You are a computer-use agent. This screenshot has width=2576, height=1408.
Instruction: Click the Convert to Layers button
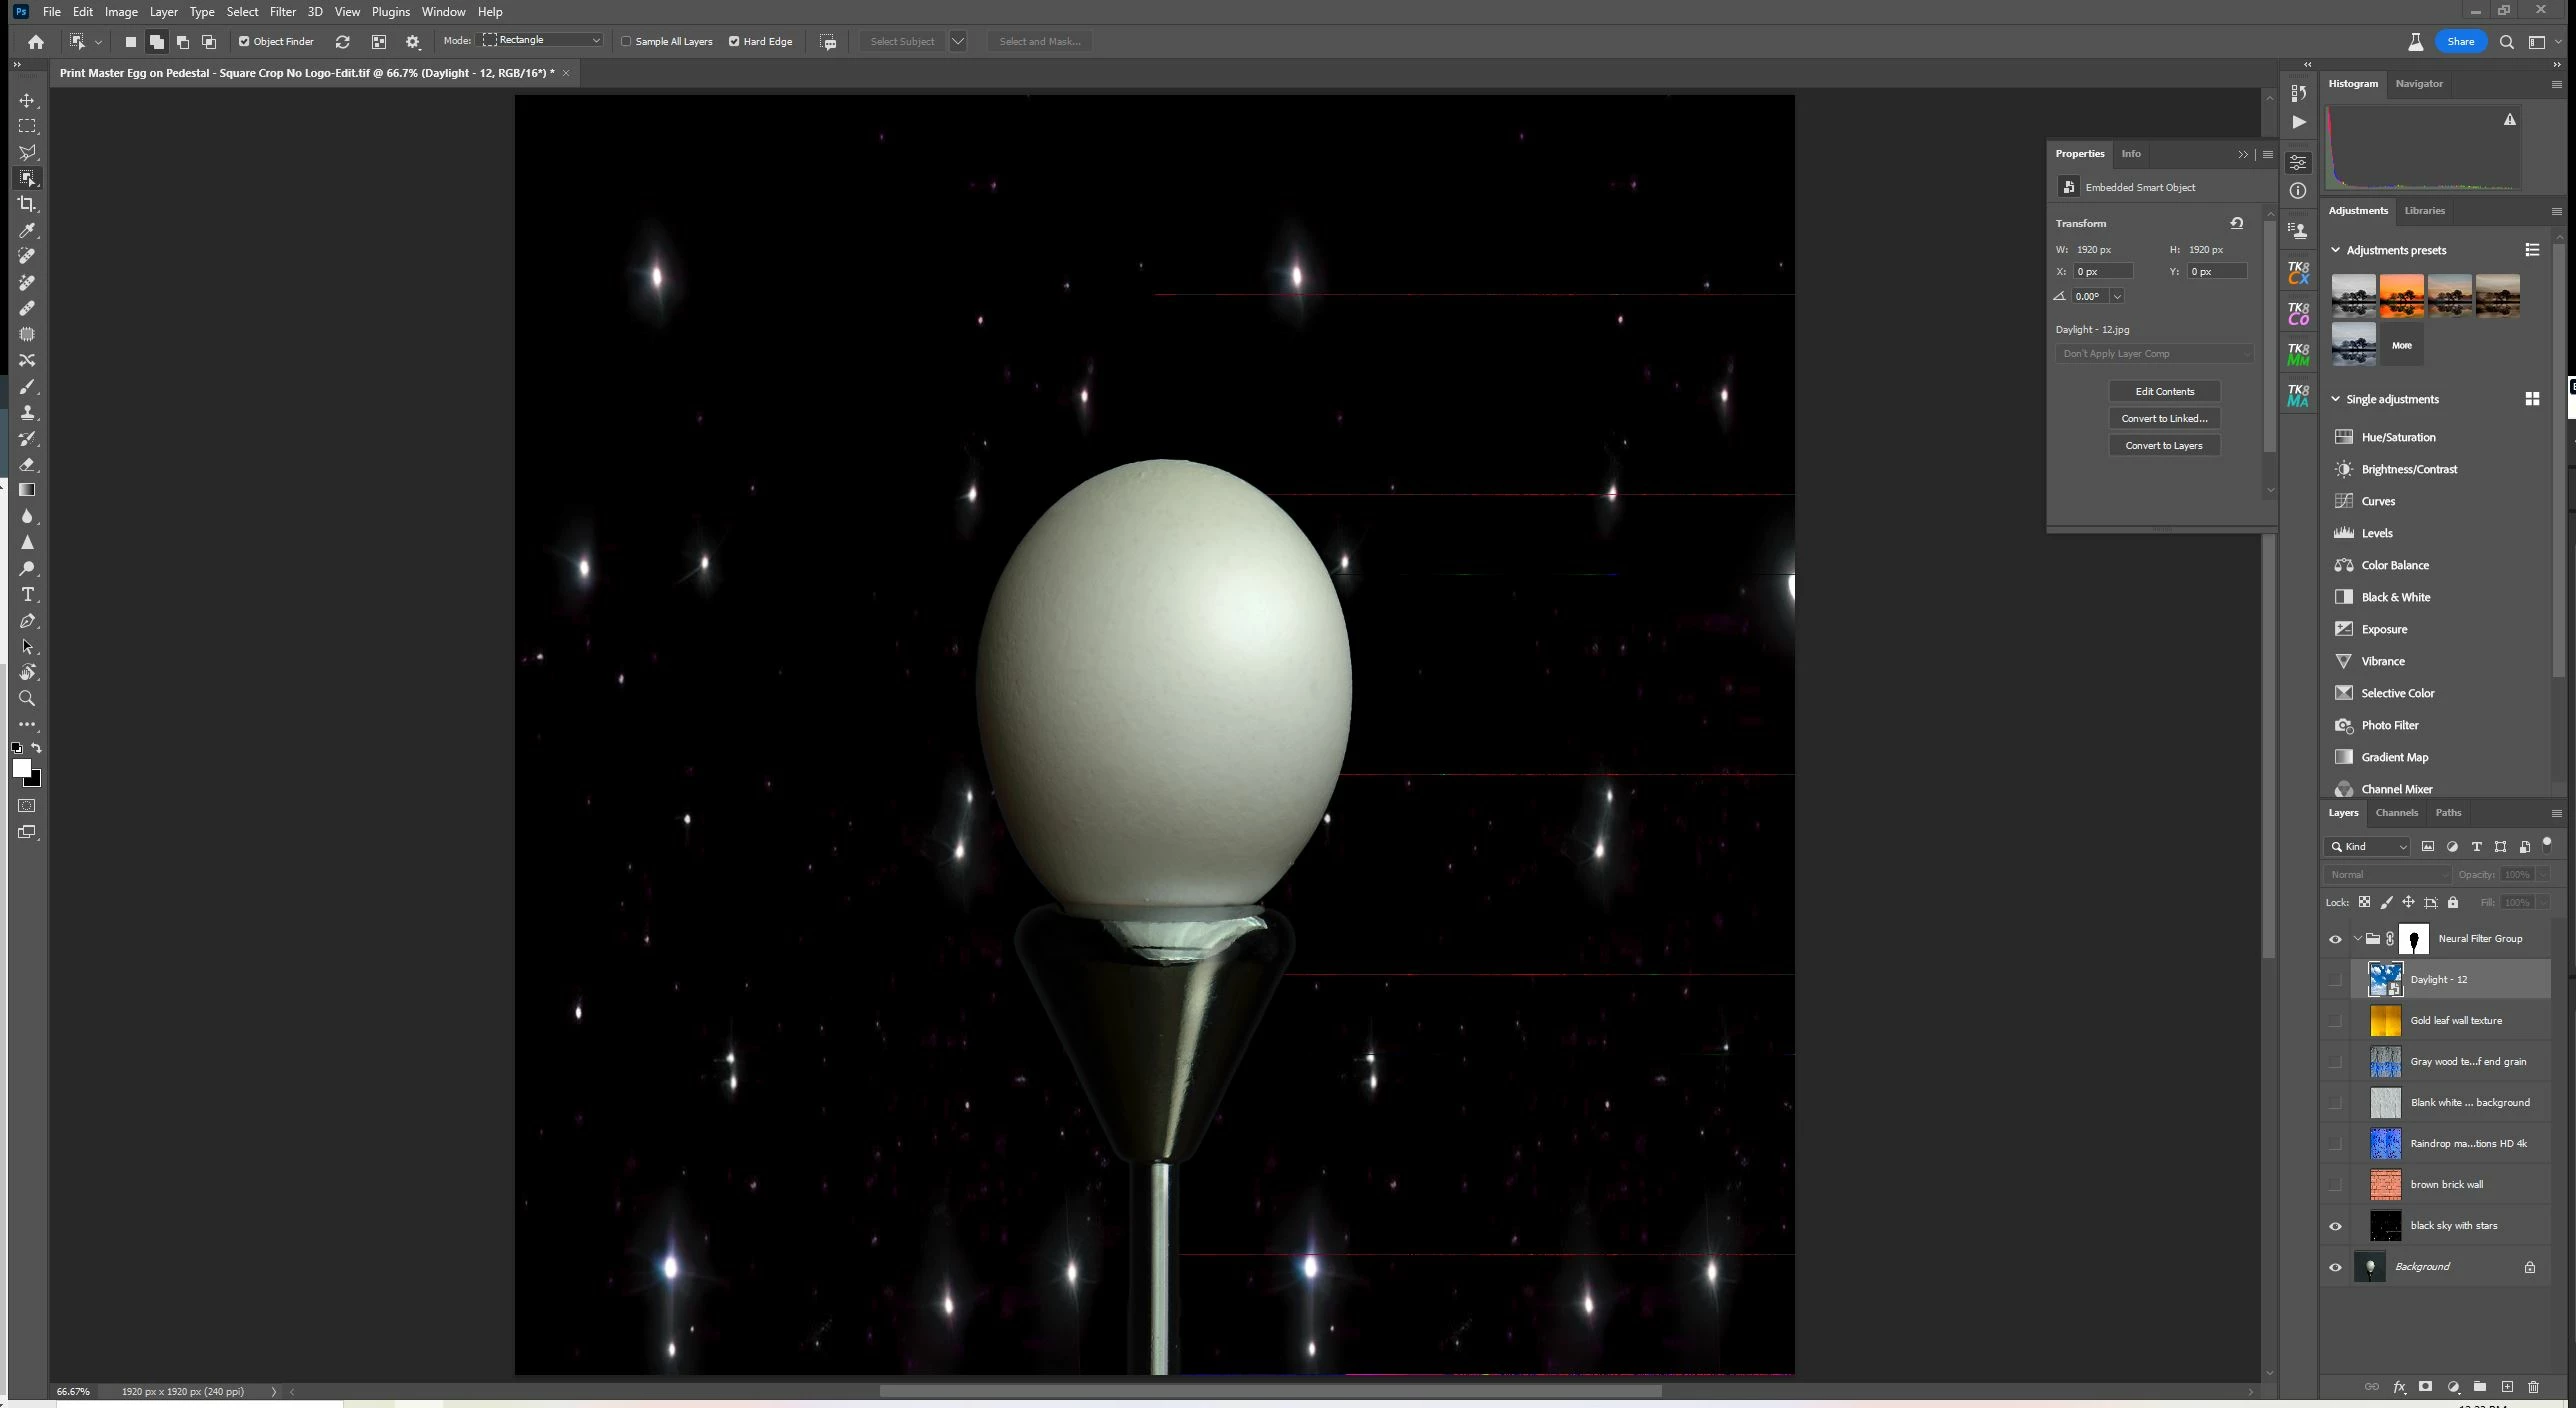tap(2164, 446)
